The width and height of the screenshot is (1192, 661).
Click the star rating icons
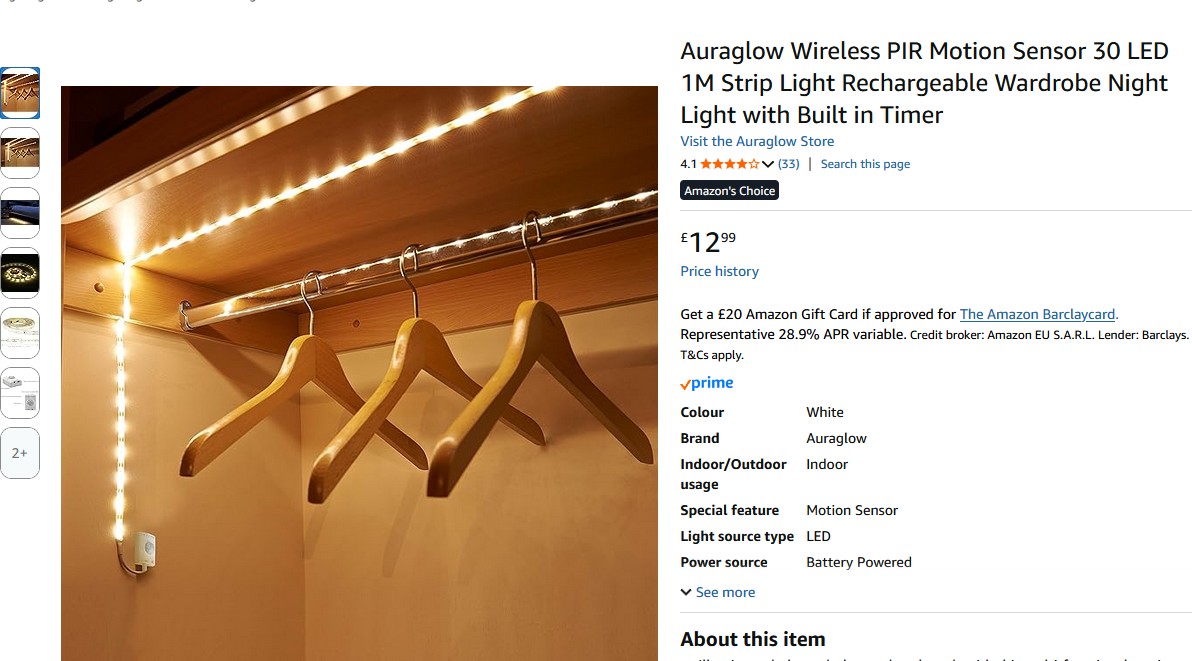729,164
